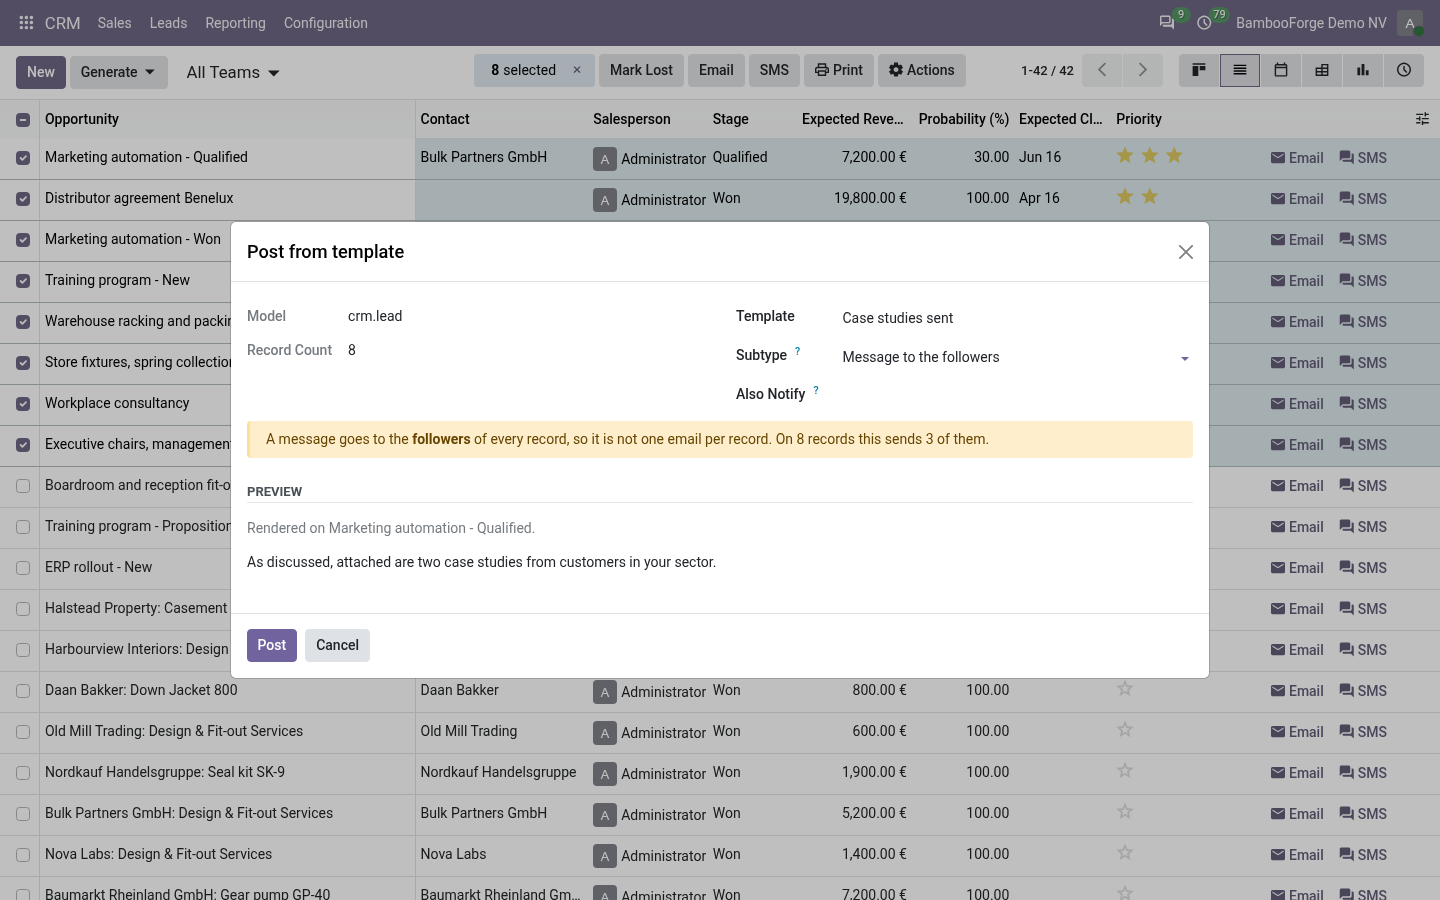Open the Leads menu
This screenshot has width=1440, height=900.
(168, 23)
